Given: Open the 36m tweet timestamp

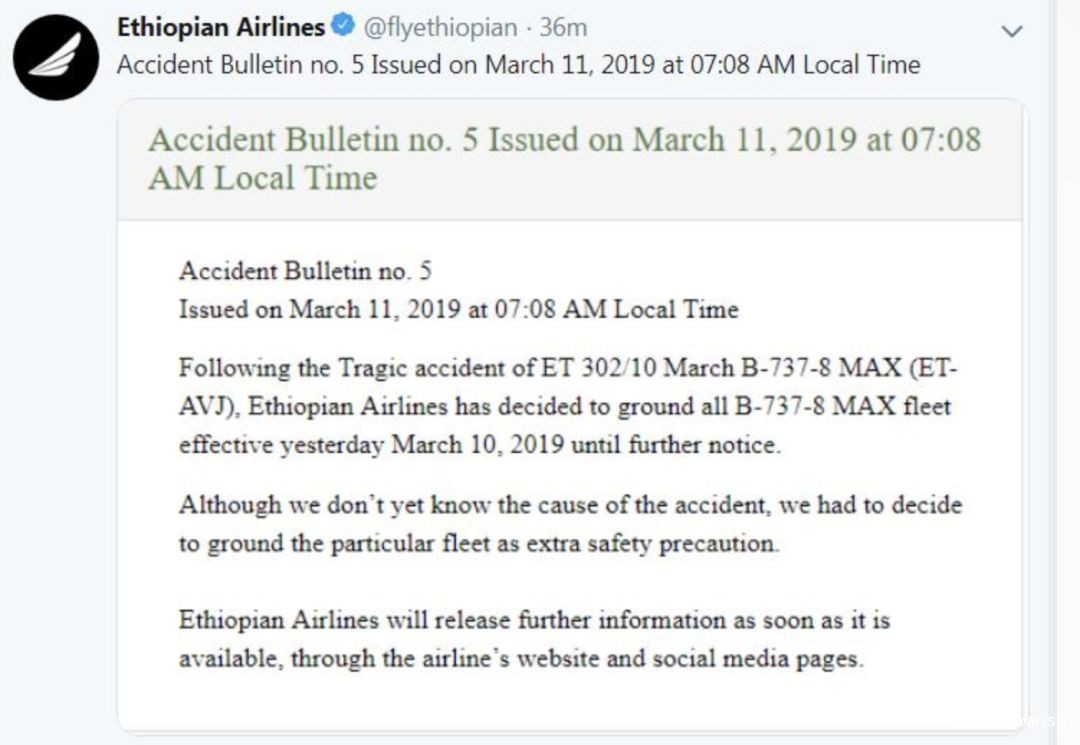Looking at the screenshot, I should [x=563, y=28].
